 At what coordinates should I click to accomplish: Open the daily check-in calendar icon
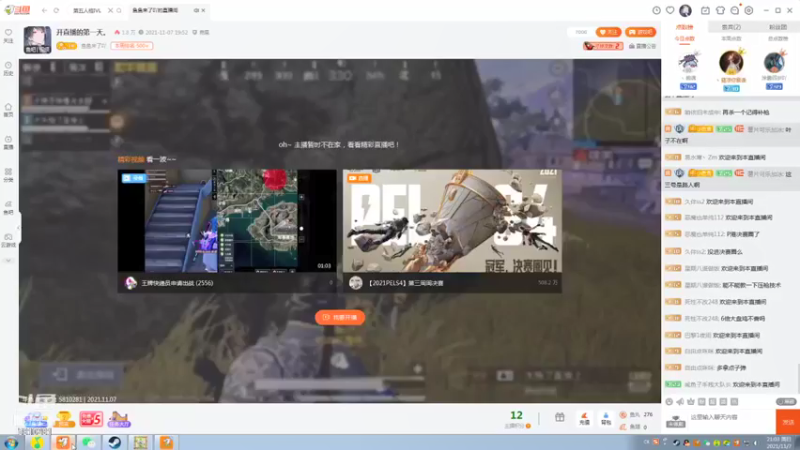click(x=705, y=10)
